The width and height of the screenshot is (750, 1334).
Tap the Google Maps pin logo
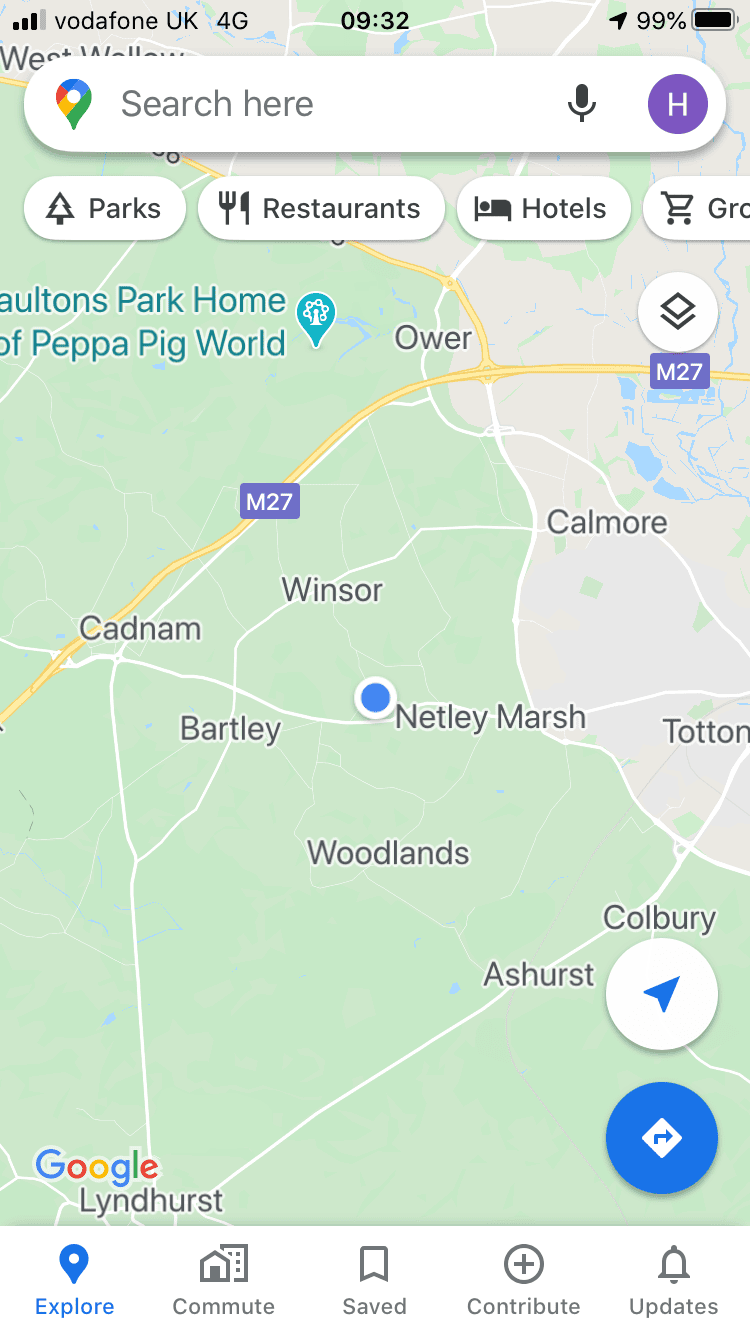coord(74,104)
